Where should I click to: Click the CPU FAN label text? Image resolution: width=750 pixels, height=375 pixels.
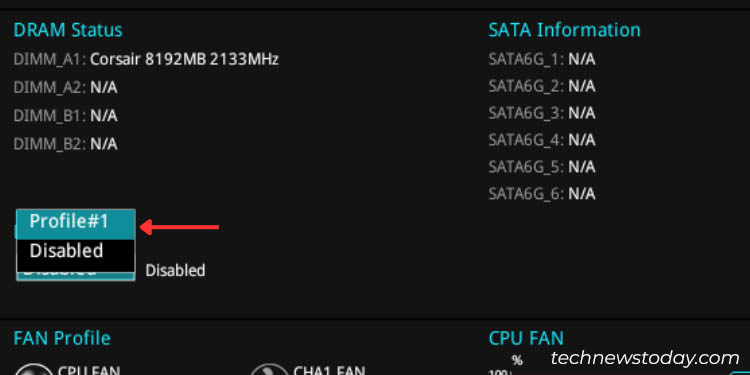click(89, 371)
